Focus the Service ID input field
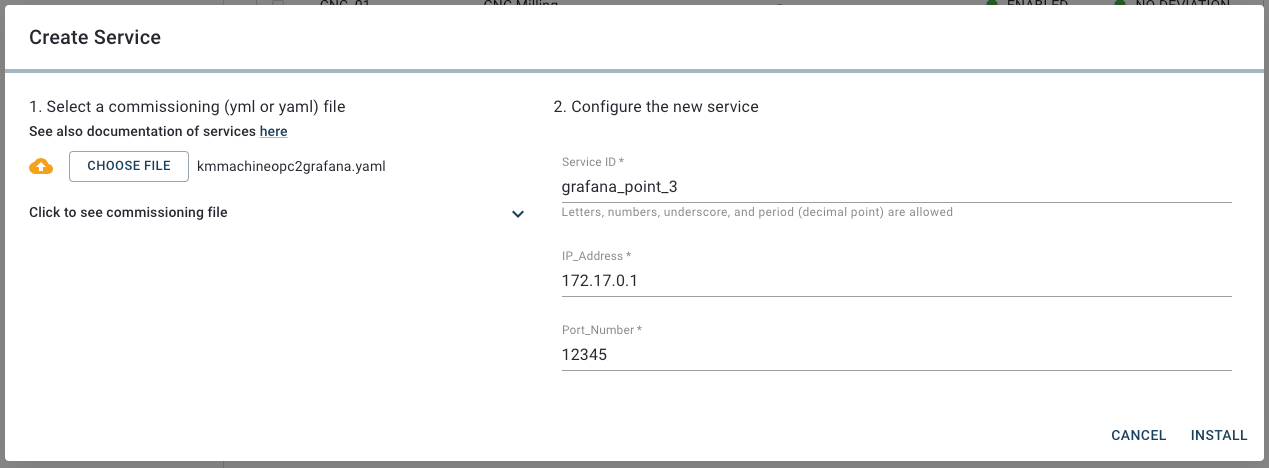Viewport: 1269px width, 468px height. point(896,186)
